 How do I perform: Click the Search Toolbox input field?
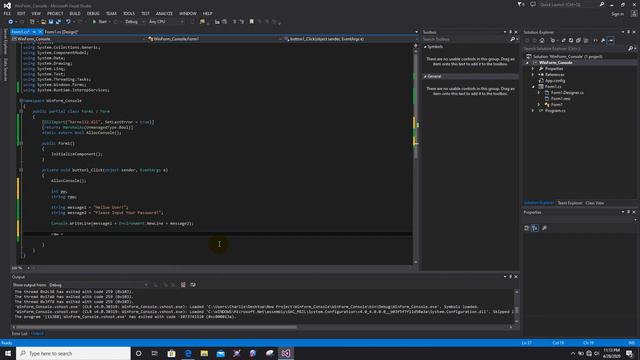tap(465, 39)
